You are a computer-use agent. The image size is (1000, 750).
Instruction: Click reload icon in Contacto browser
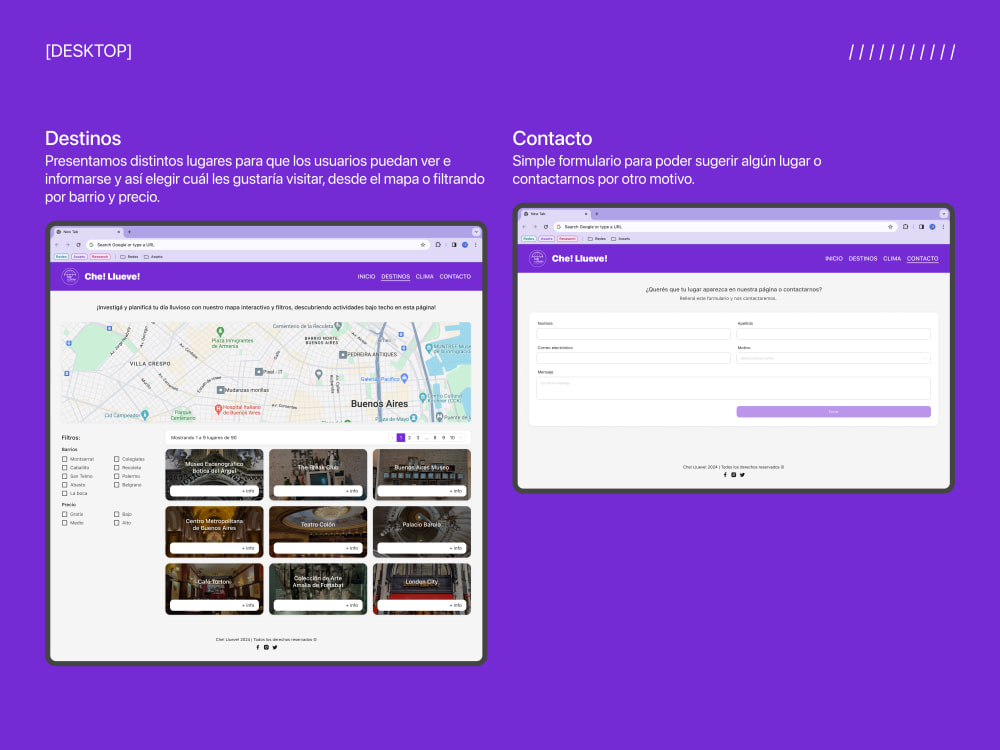546,227
